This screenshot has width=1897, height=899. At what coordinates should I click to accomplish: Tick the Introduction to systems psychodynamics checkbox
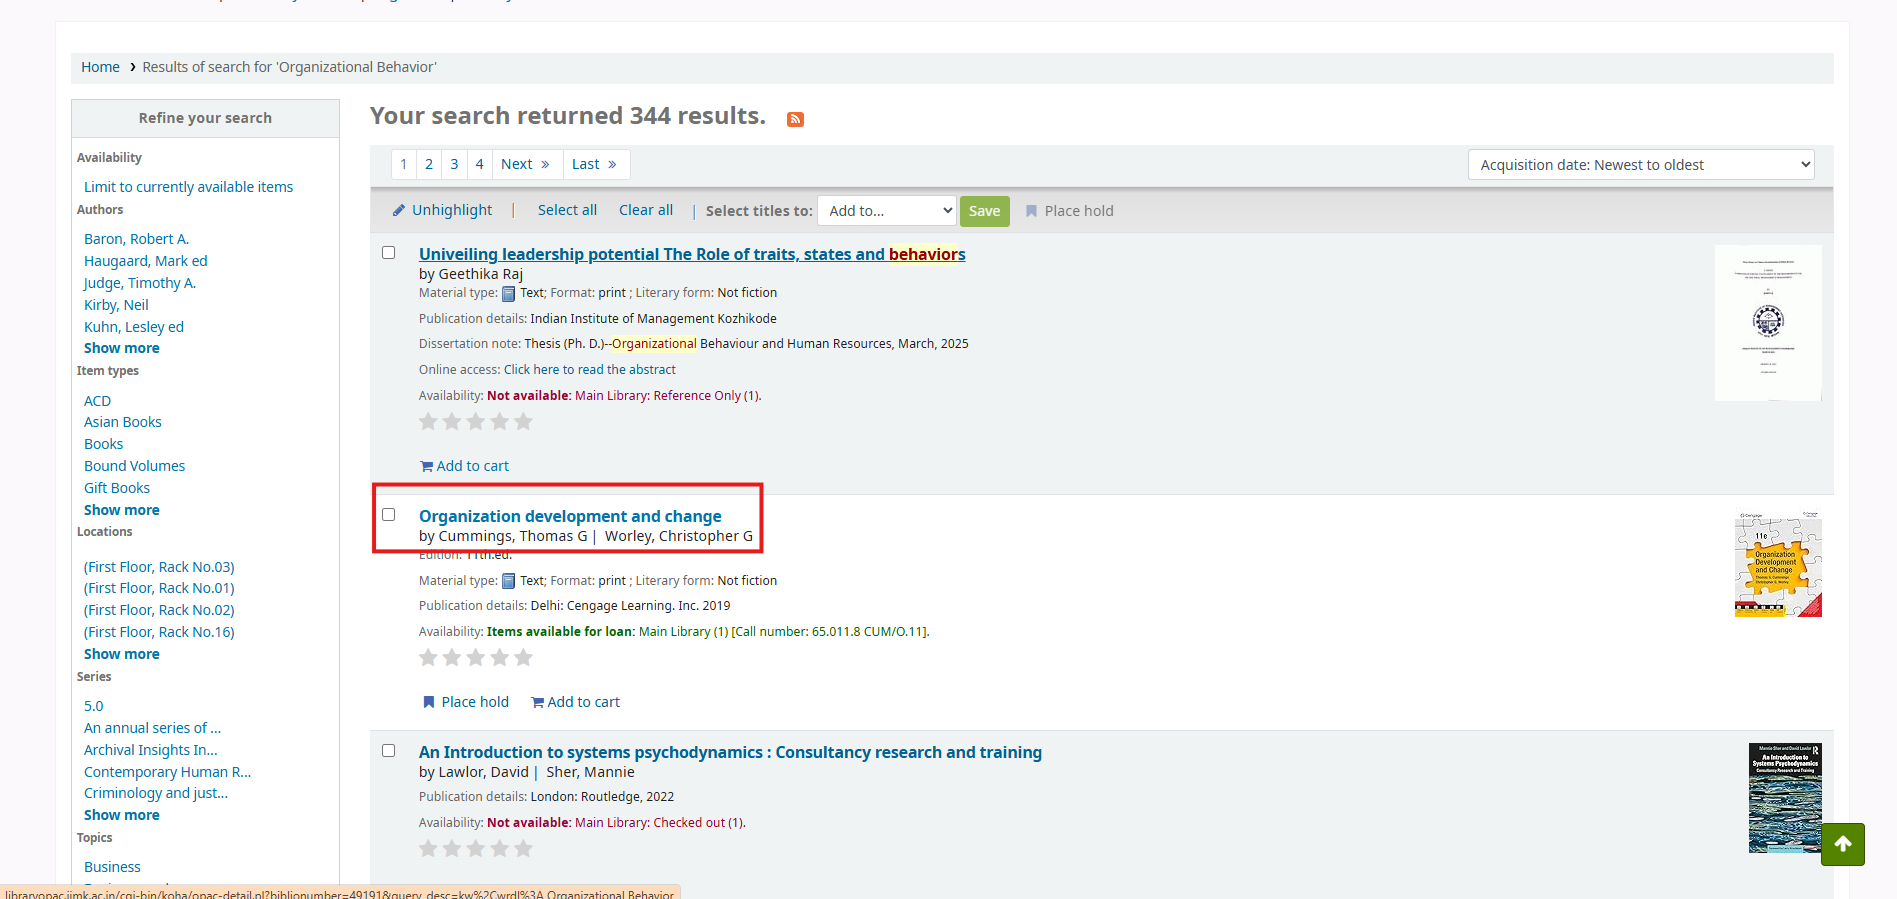tap(389, 751)
